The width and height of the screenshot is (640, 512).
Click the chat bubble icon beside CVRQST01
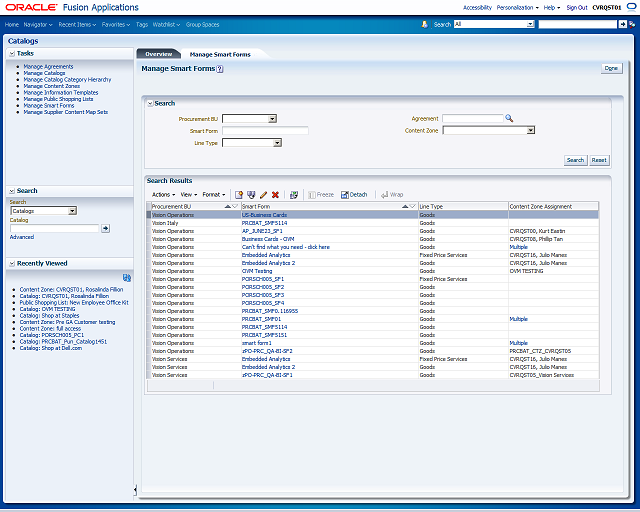pos(631,7)
